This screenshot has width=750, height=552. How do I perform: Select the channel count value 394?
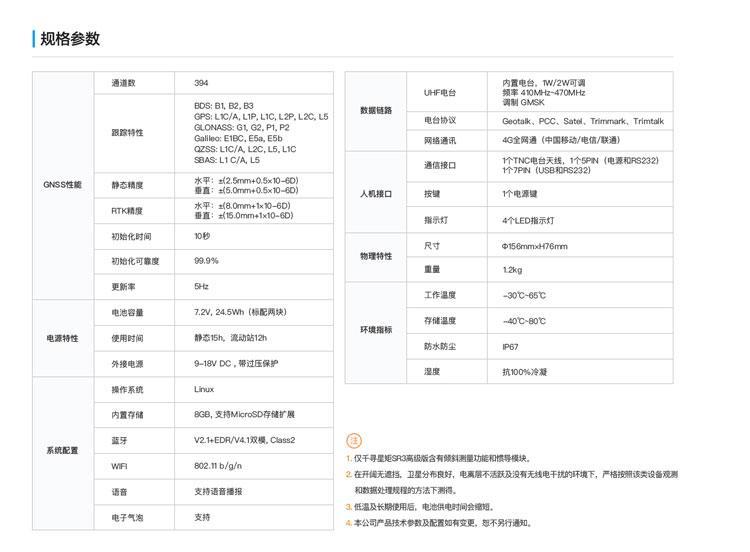(201, 83)
